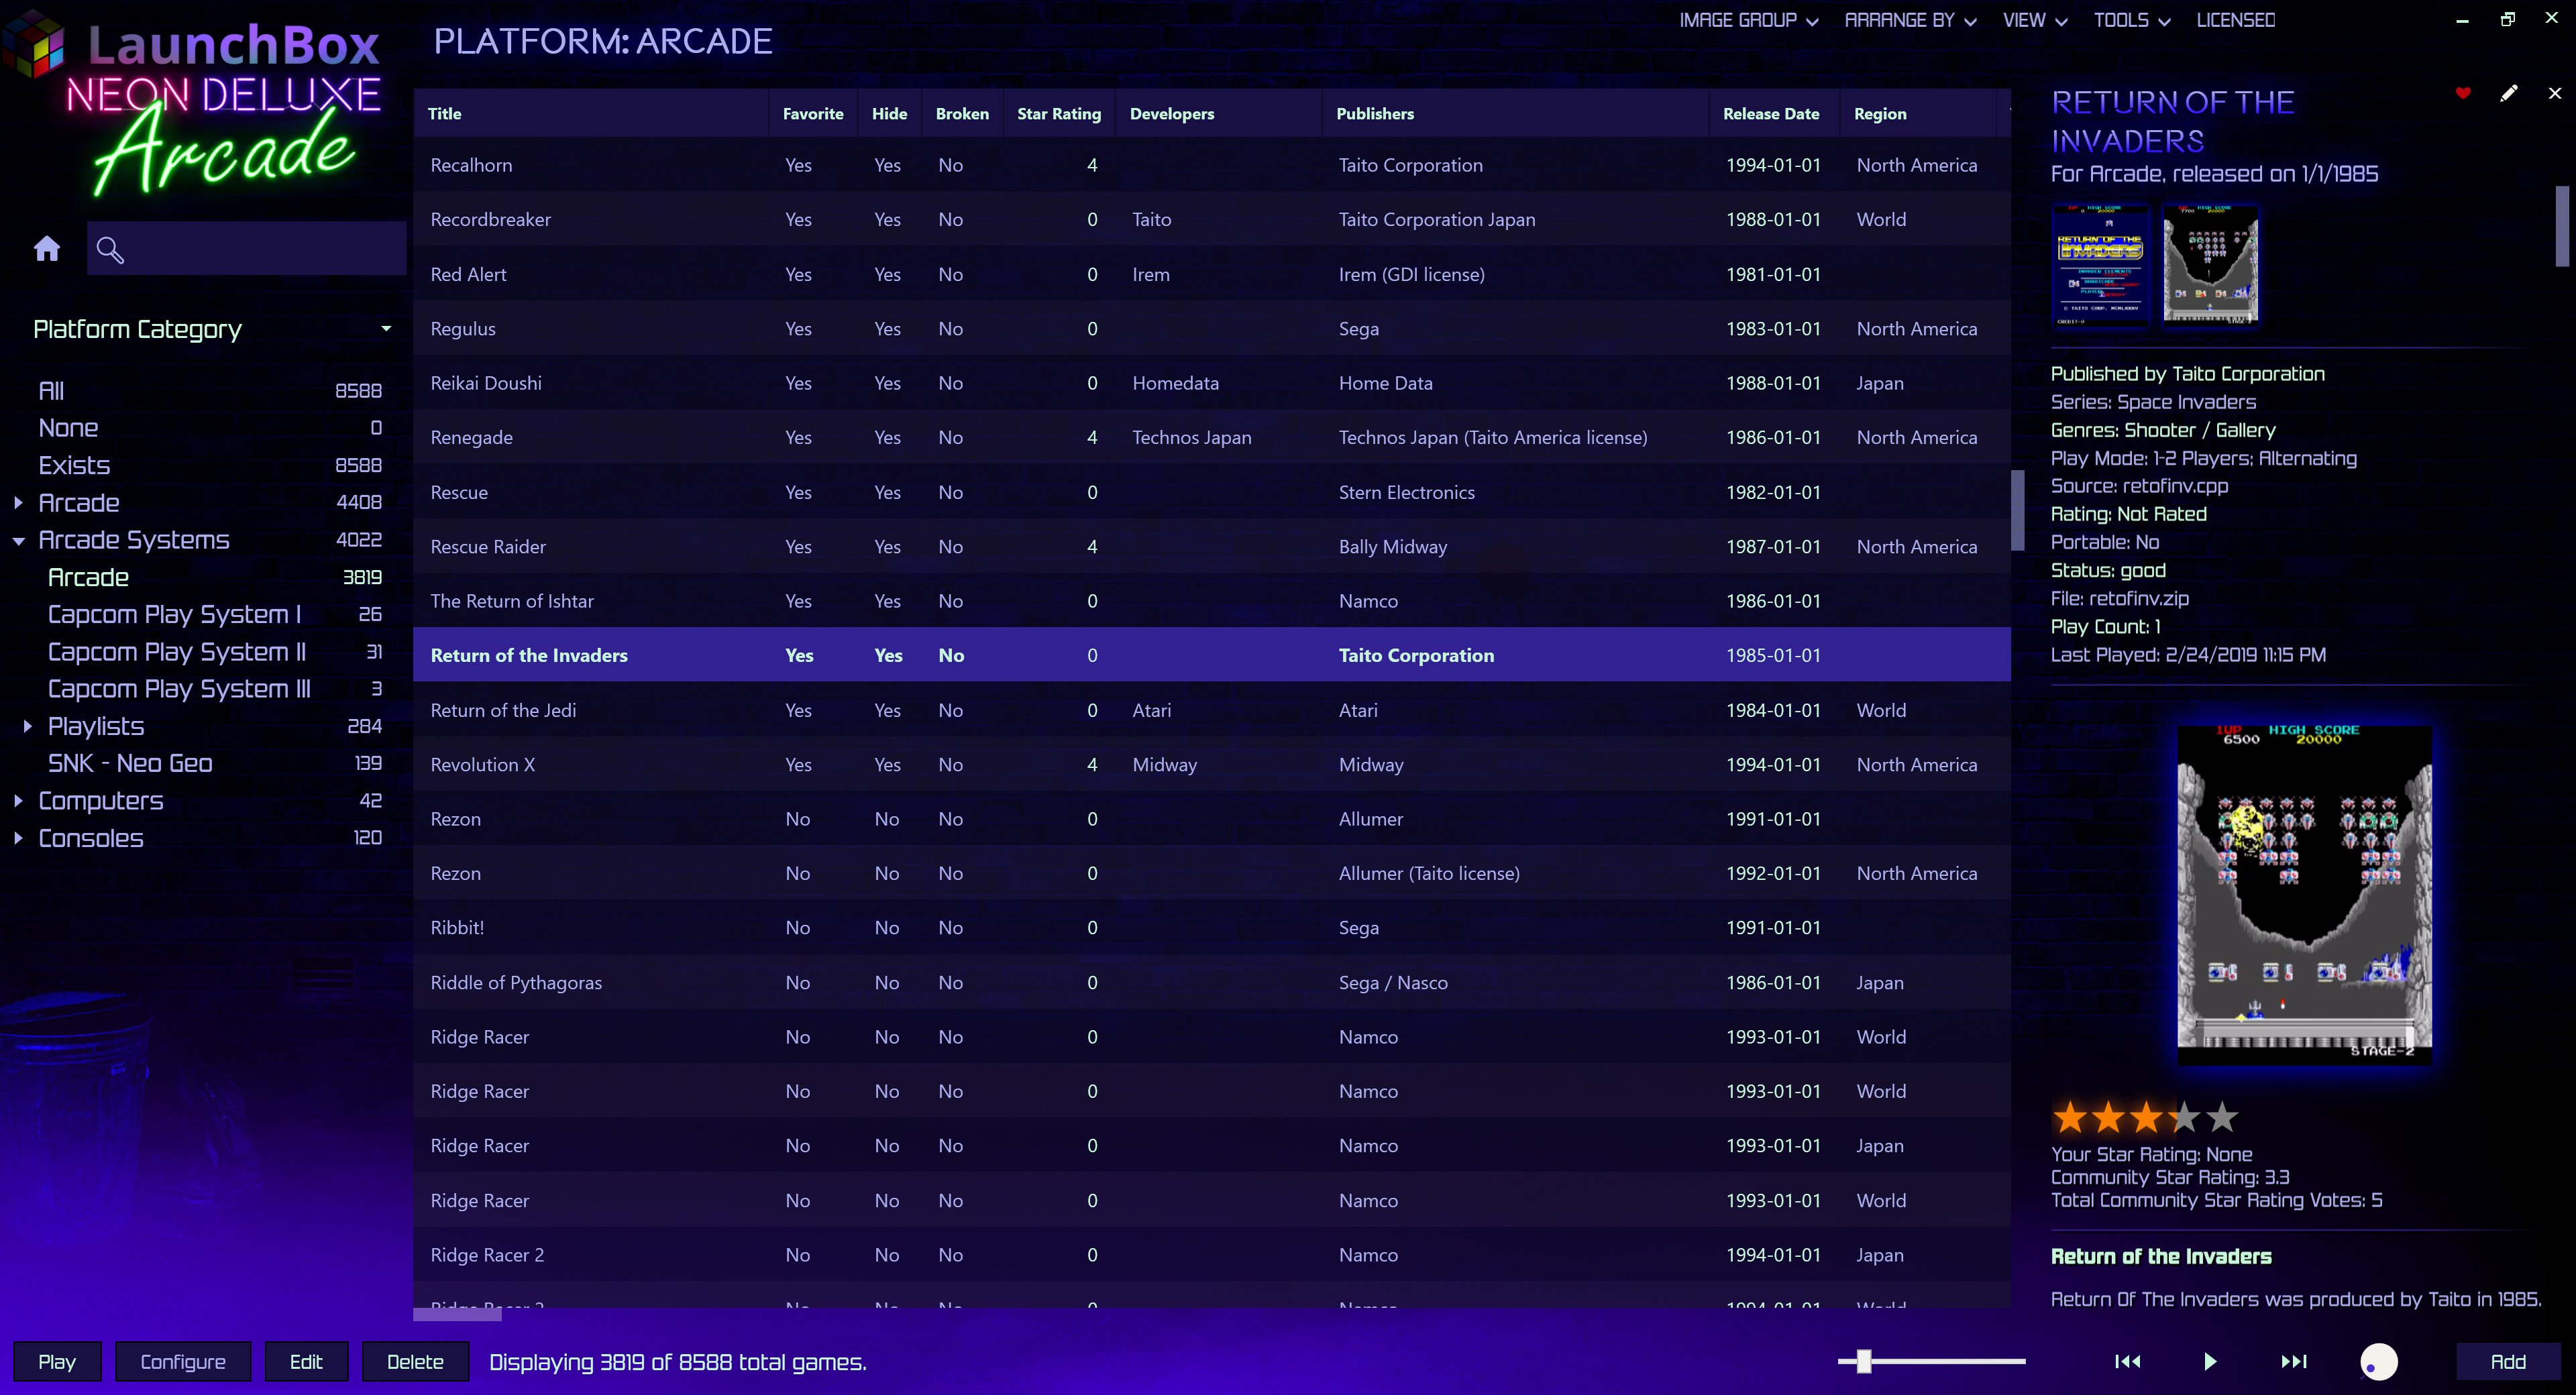Play the background music
This screenshot has width=2576, height=1395.
2210,1361
